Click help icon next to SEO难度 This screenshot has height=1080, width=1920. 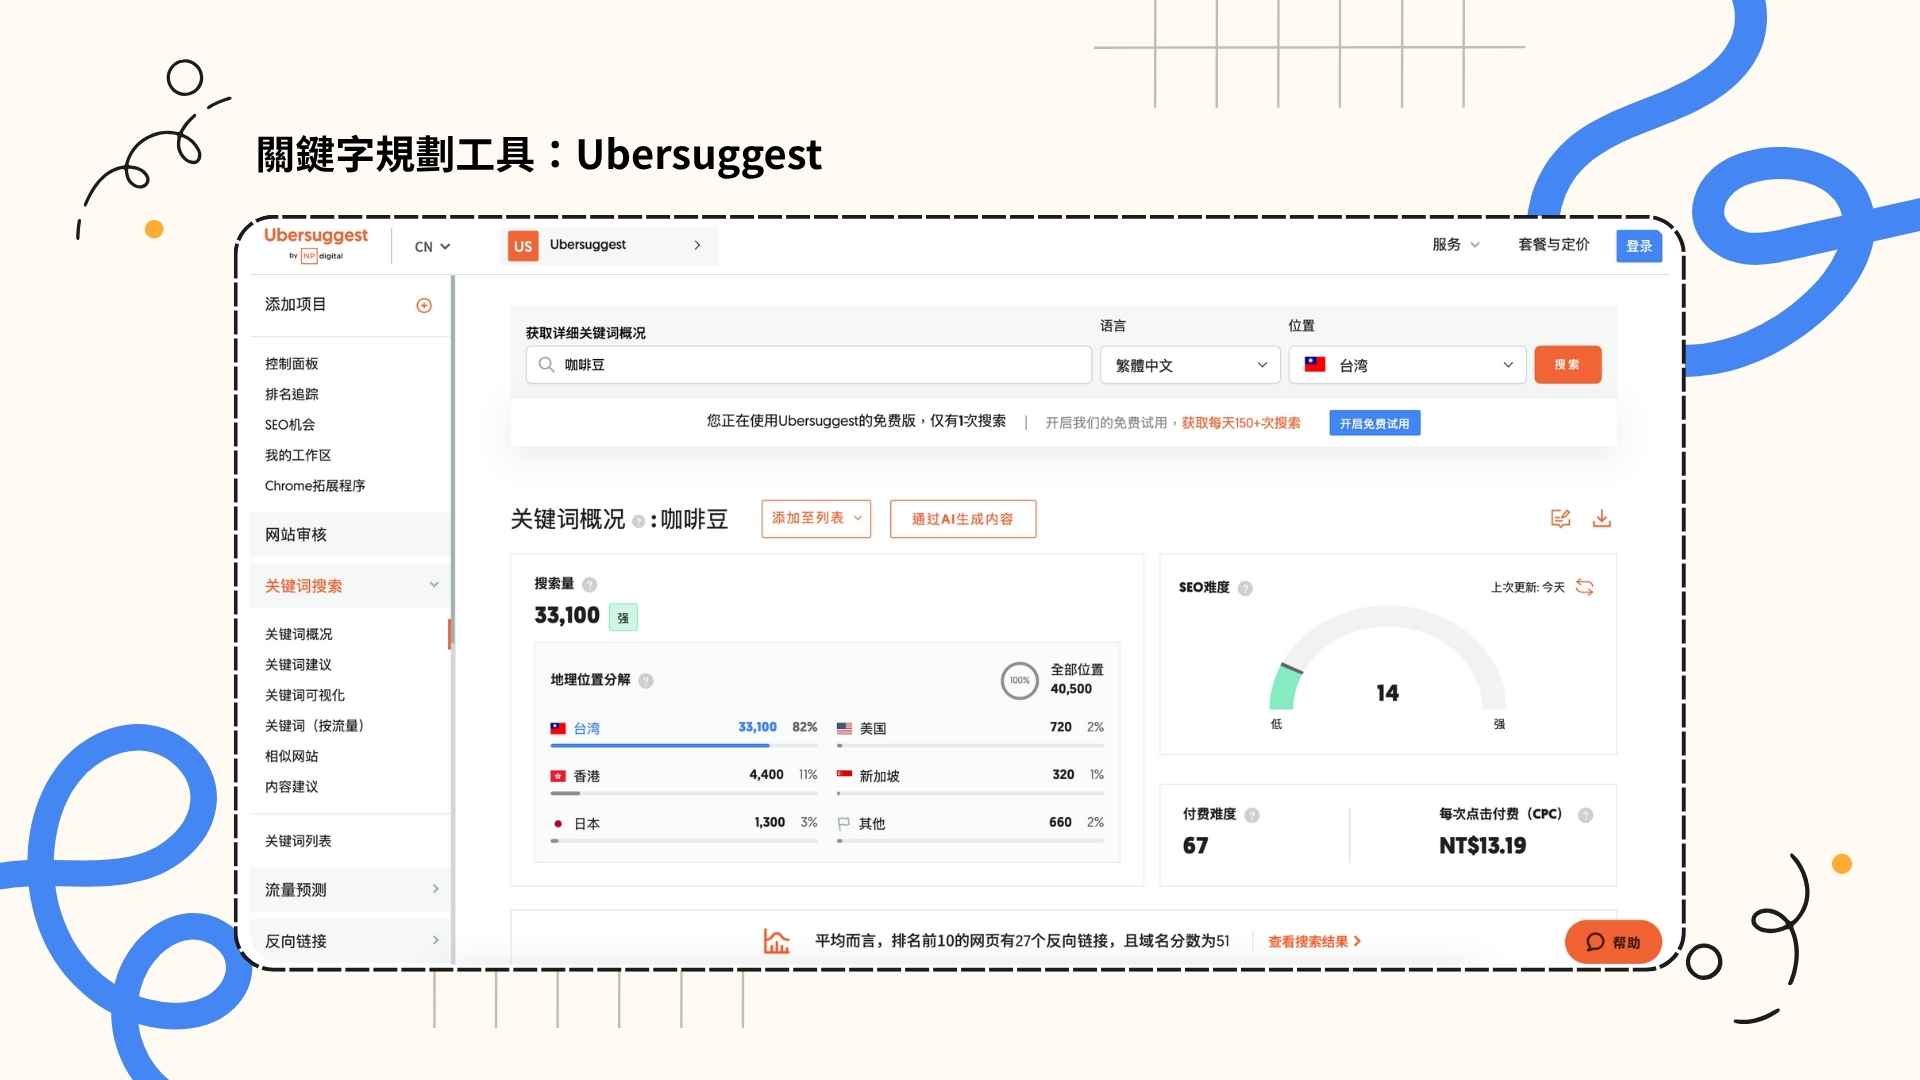pos(1245,588)
